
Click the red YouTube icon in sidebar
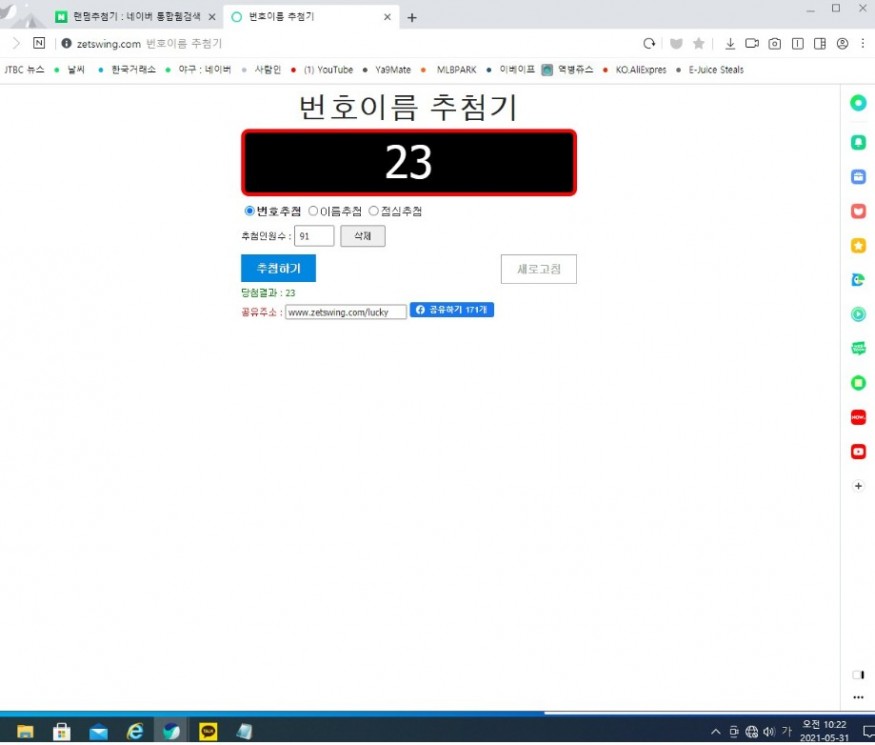click(x=858, y=452)
